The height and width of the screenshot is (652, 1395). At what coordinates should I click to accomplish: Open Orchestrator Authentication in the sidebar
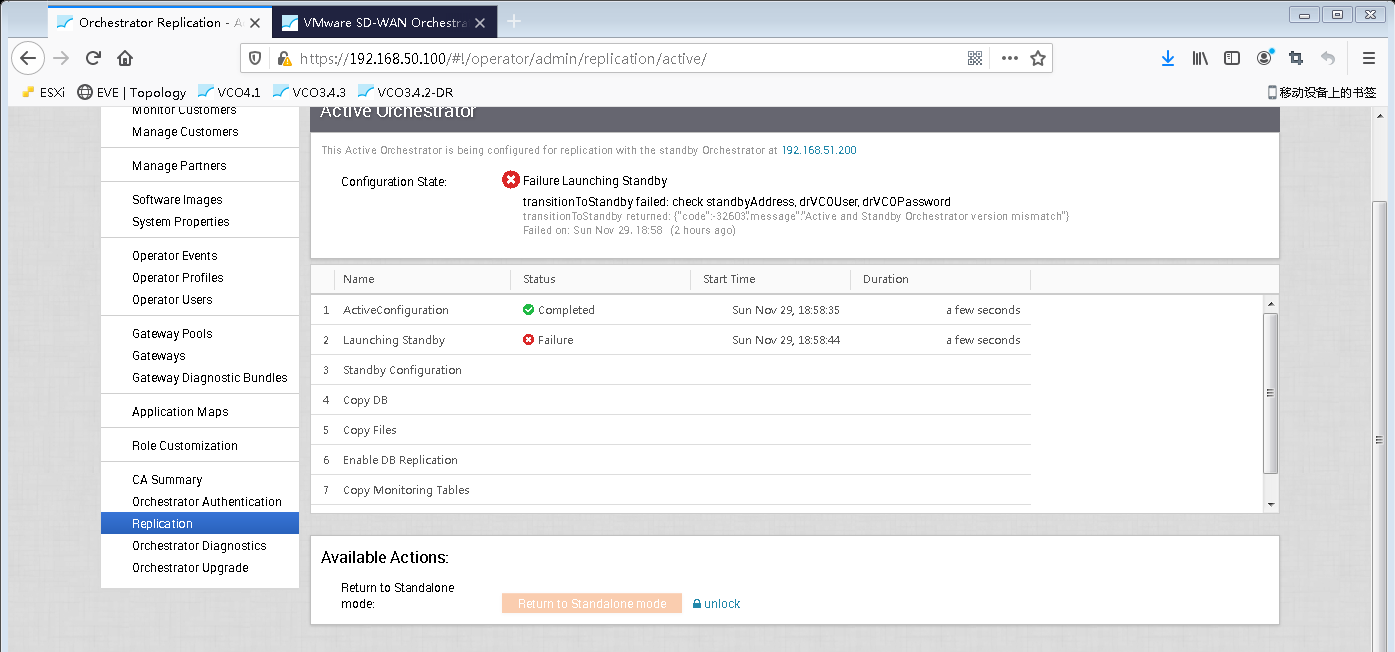207,502
